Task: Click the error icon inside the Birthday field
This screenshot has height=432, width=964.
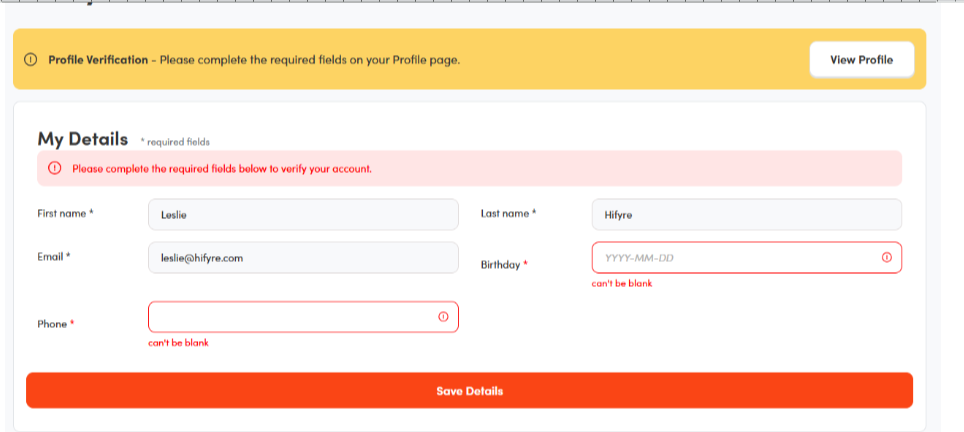Action: point(886,258)
